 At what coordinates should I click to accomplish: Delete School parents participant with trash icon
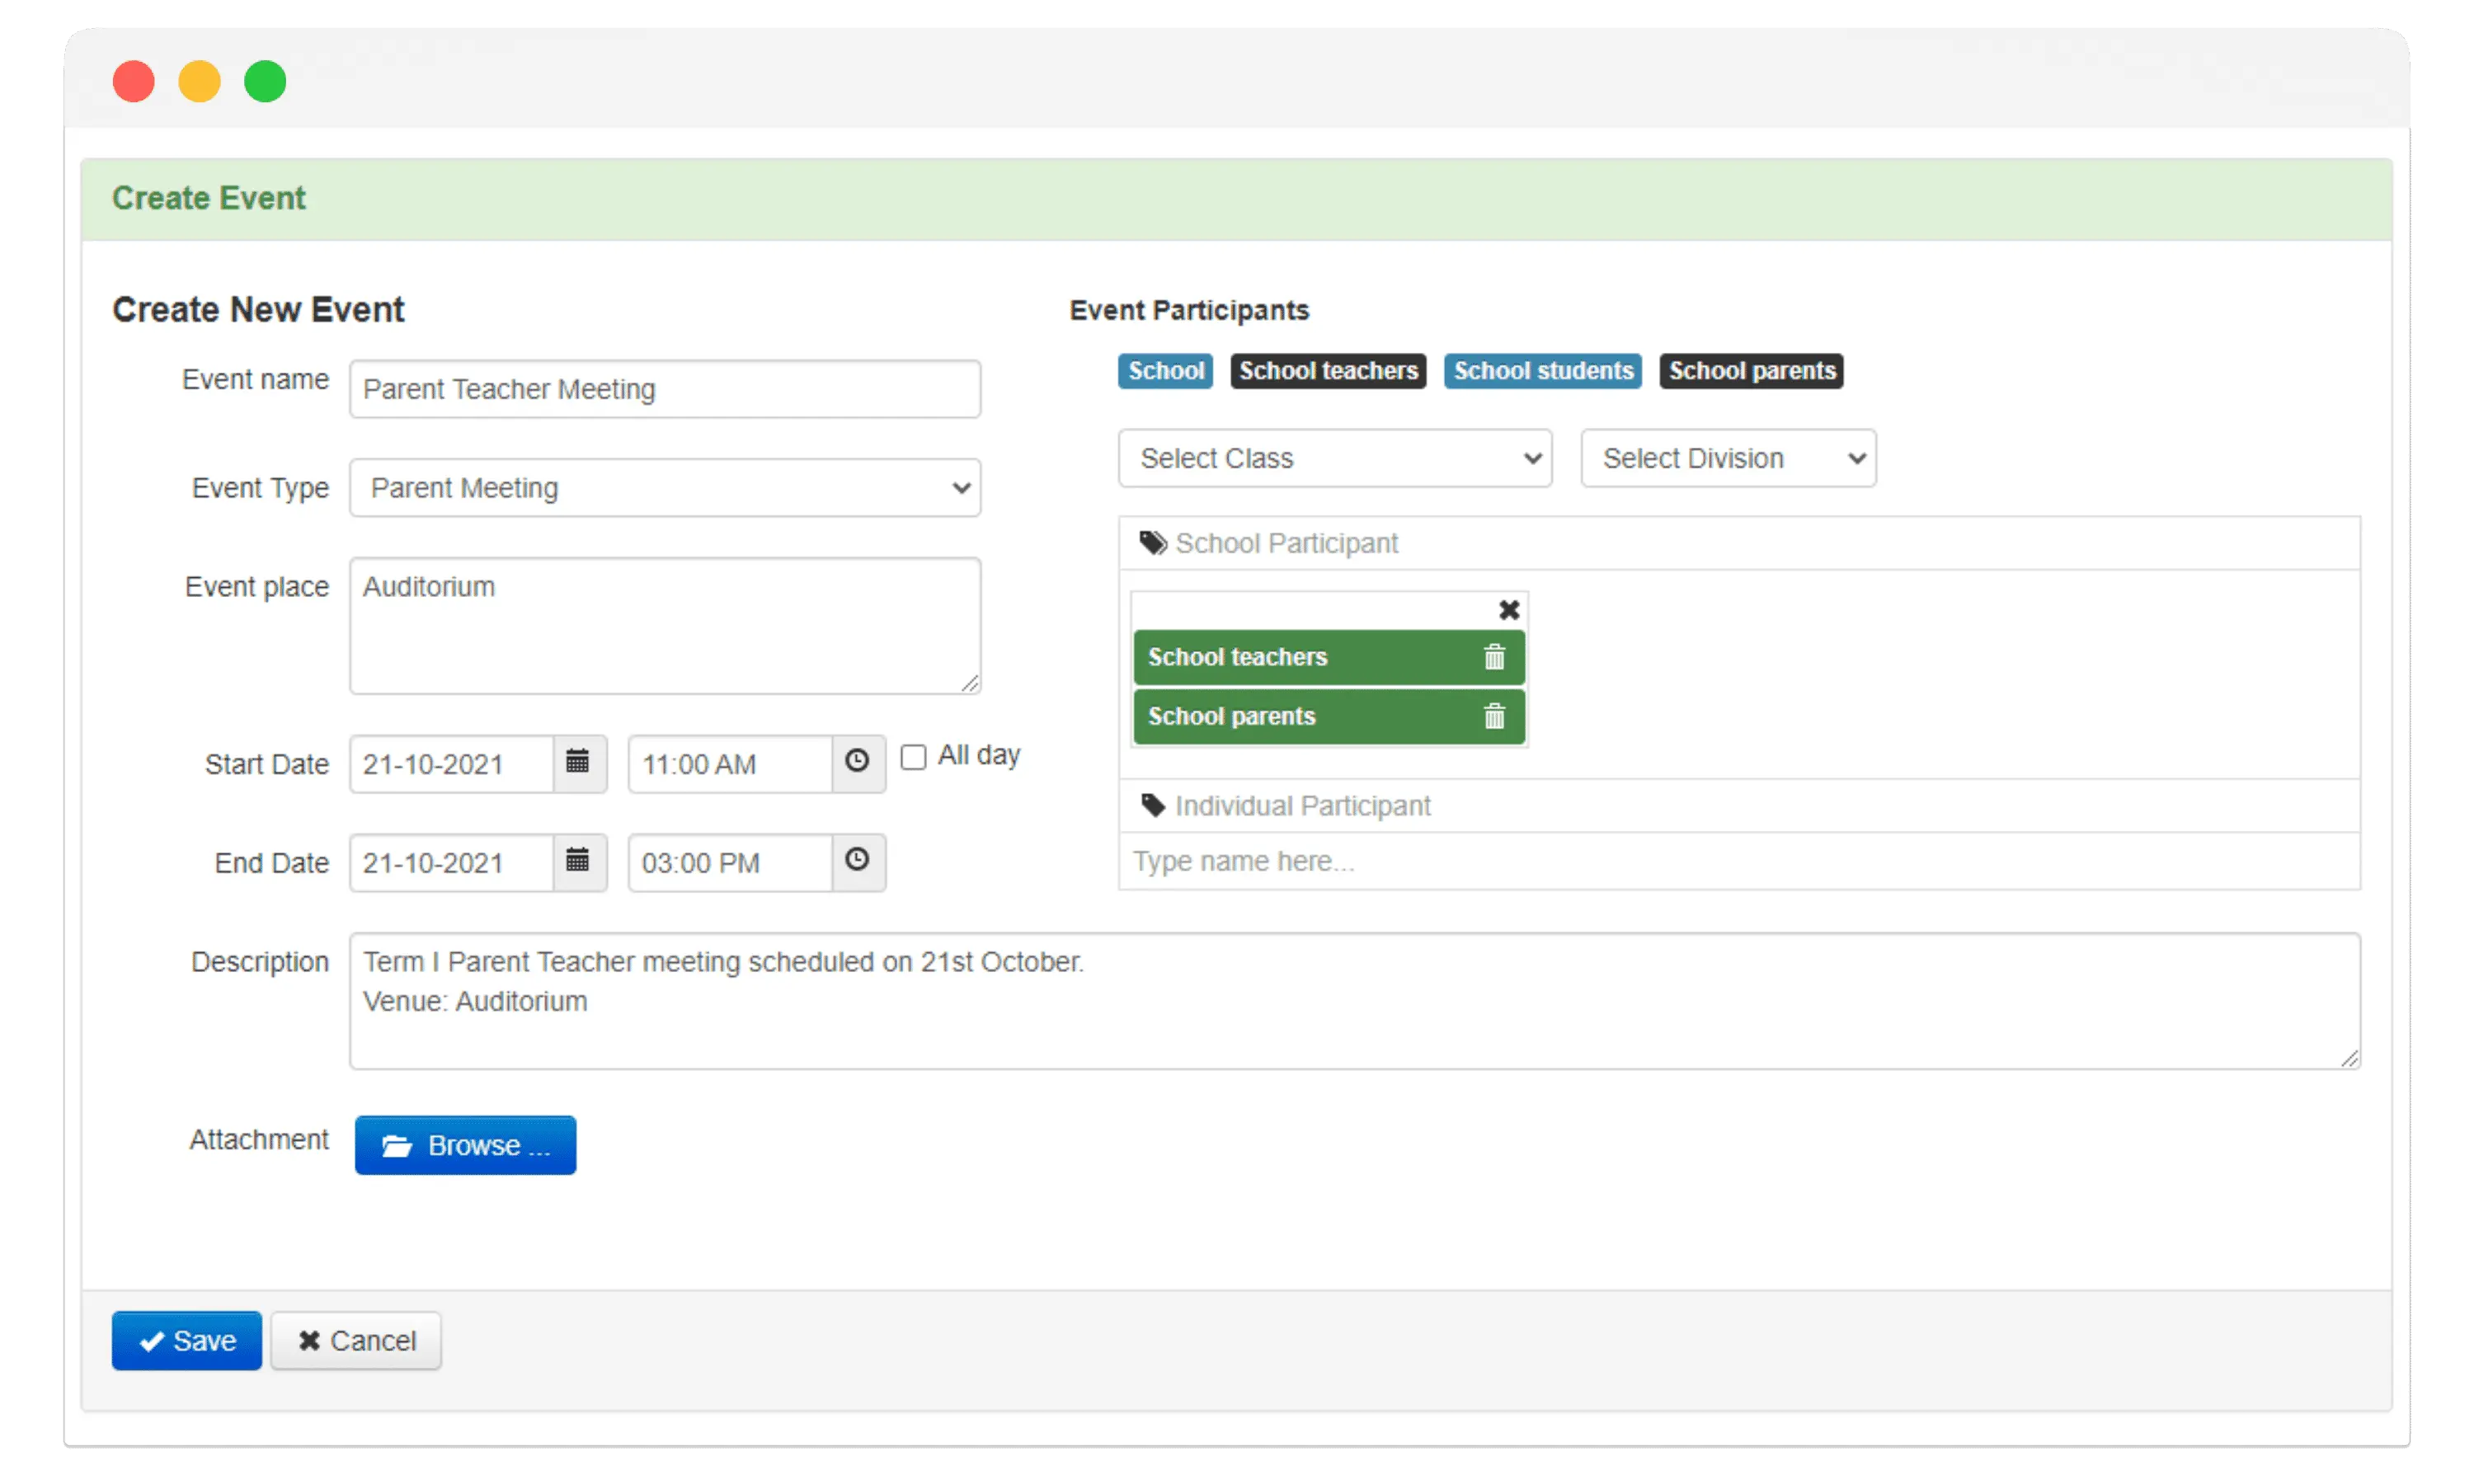tap(1494, 716)
